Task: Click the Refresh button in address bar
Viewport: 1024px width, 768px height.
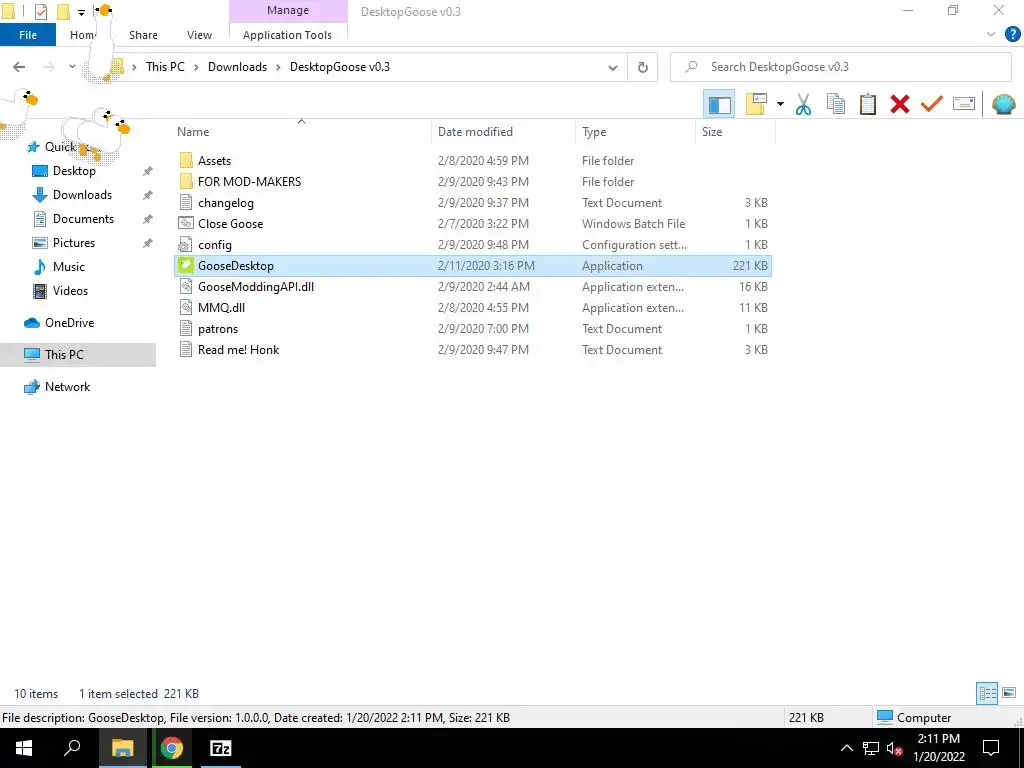Action: click(643, 67)
